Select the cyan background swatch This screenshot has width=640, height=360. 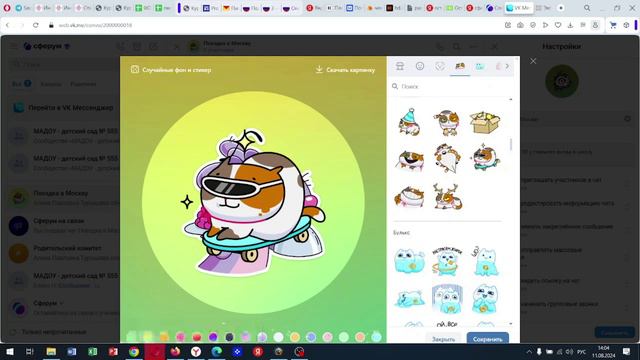click(376, 337)
